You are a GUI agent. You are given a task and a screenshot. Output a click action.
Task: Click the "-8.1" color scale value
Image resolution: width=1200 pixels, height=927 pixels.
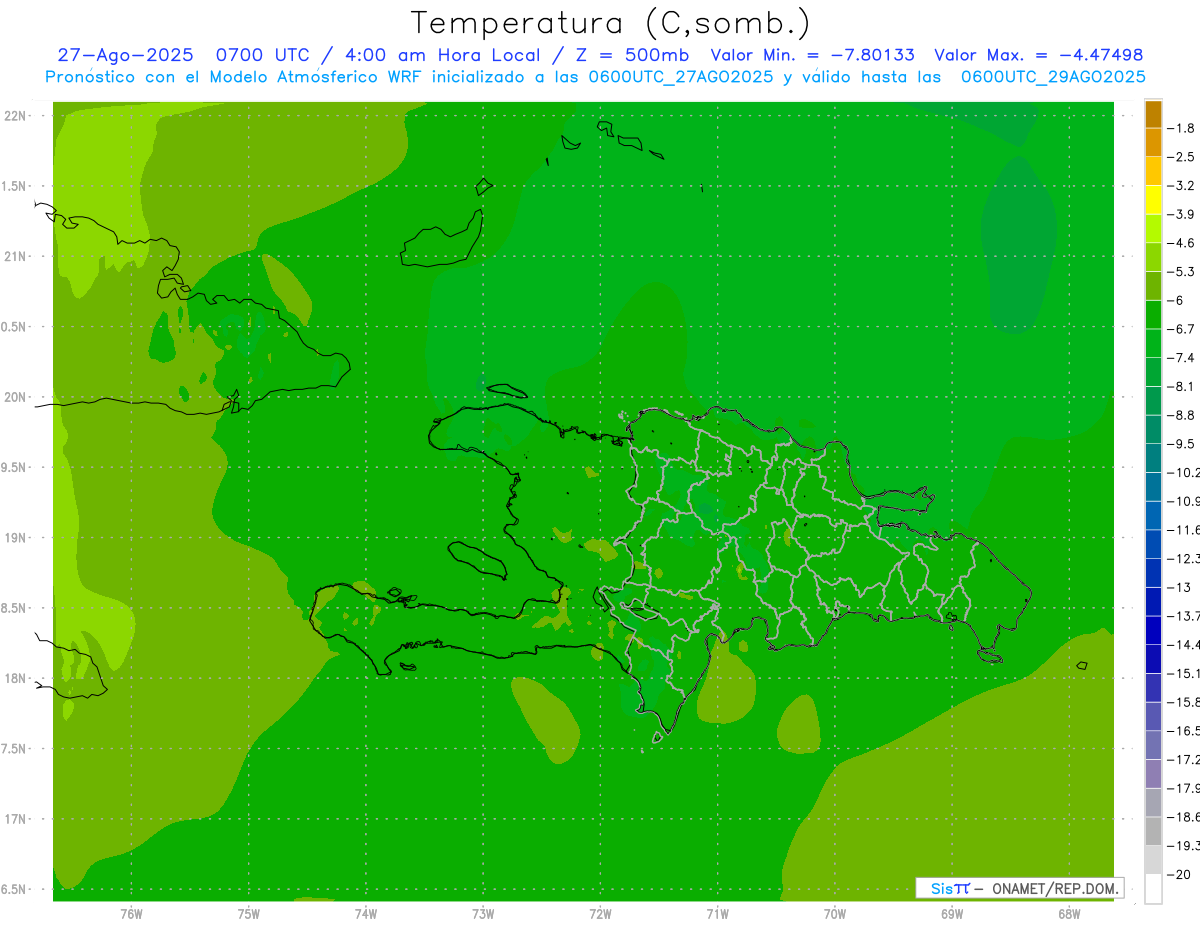tap(1181, 386)
